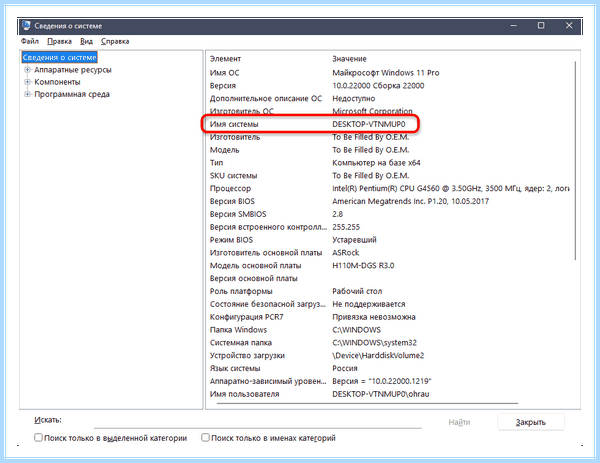This screenshot has width=600, height=463.
Task: Click the Элемент column header
Action: [x=225, y=59]
